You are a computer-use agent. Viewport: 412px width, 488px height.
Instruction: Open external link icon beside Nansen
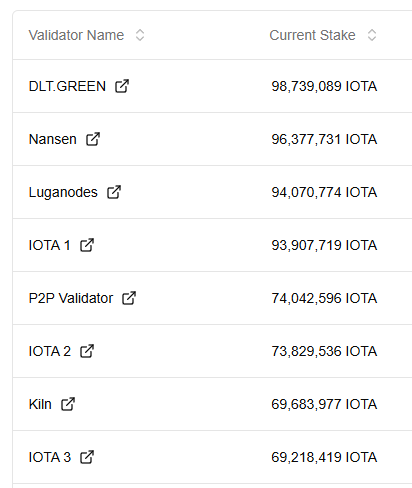tap(93, 139)
